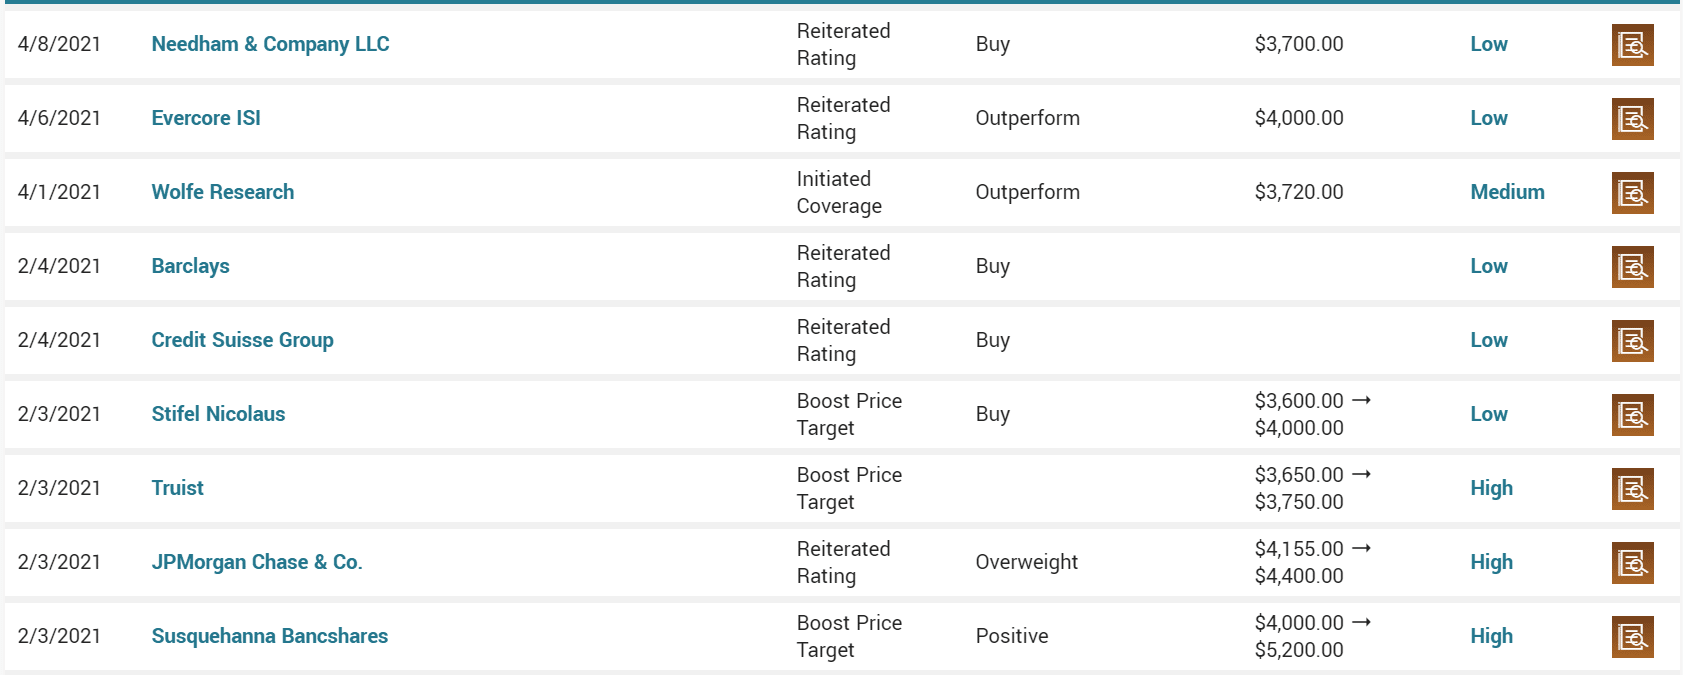The width and height of the screenshot is (1683, 675).
Task: Open details icon for Evercore ISI row
Action: (x=1632, y=119)
